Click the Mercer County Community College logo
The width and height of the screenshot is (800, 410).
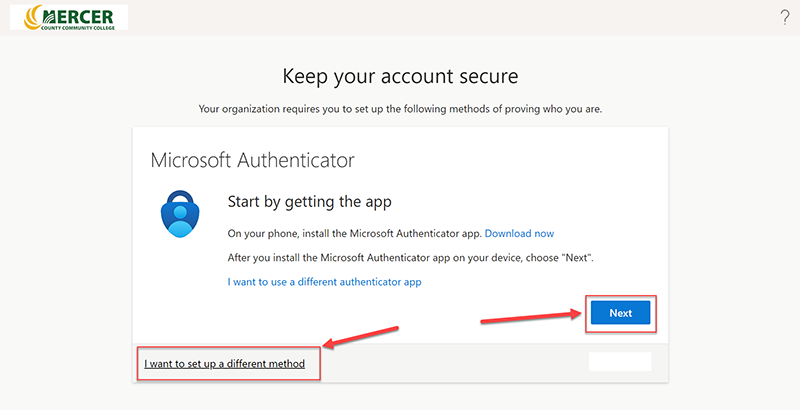(68, 17)
